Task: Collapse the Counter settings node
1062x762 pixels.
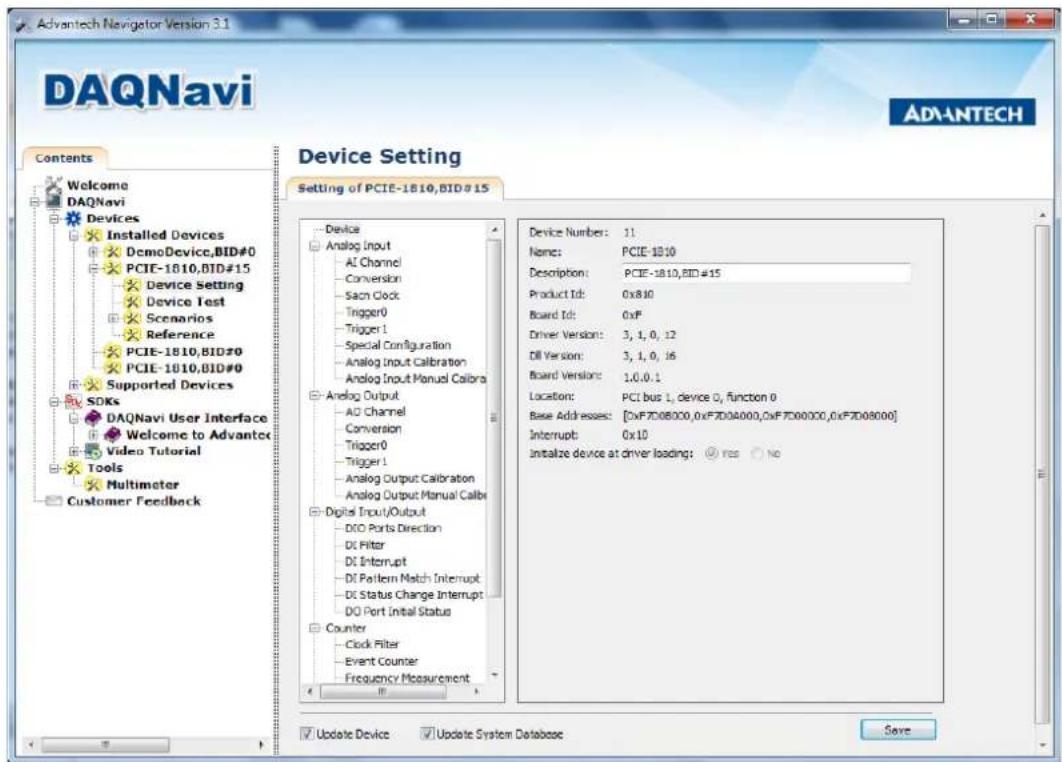Action: click(x=315, y=628)
